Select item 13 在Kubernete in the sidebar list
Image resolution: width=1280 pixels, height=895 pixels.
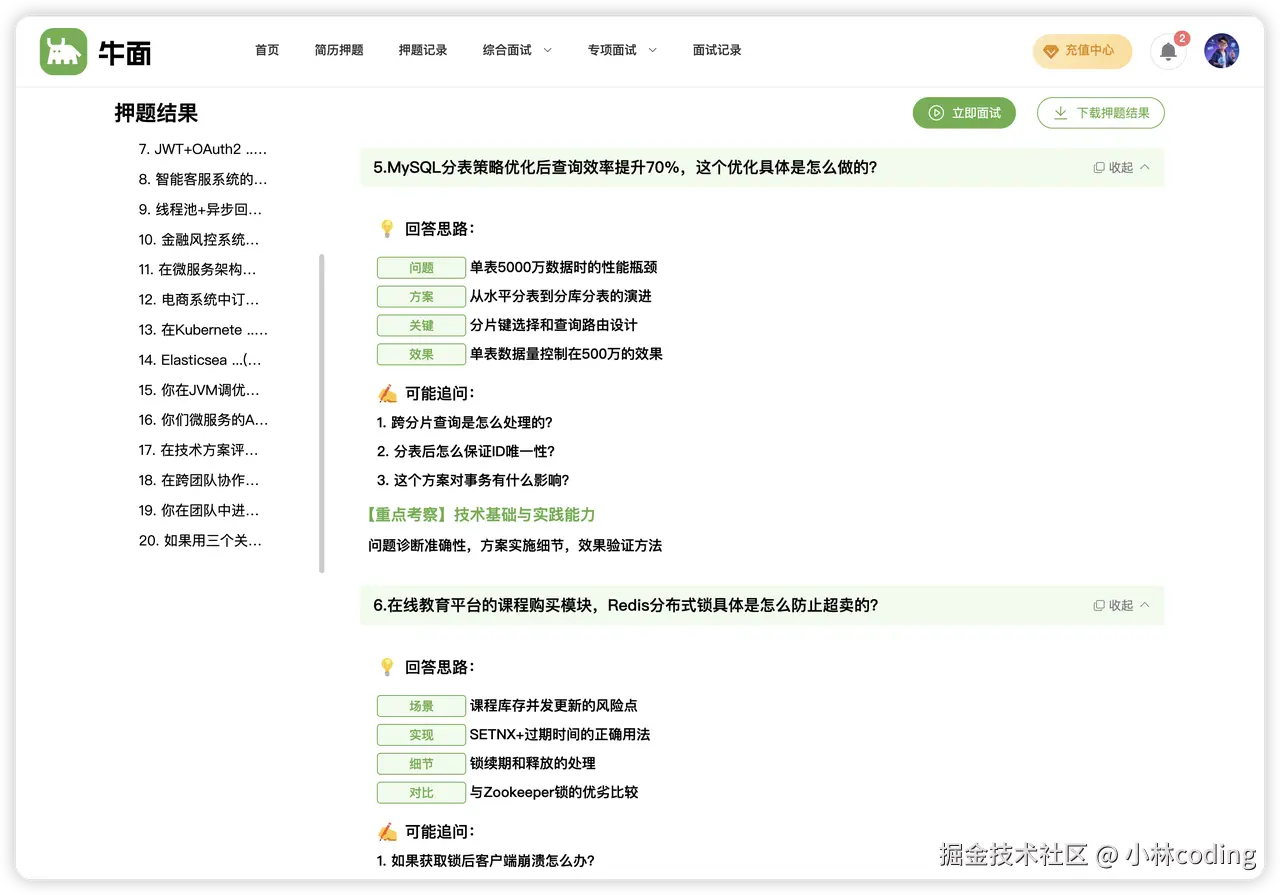coord(198,329)
